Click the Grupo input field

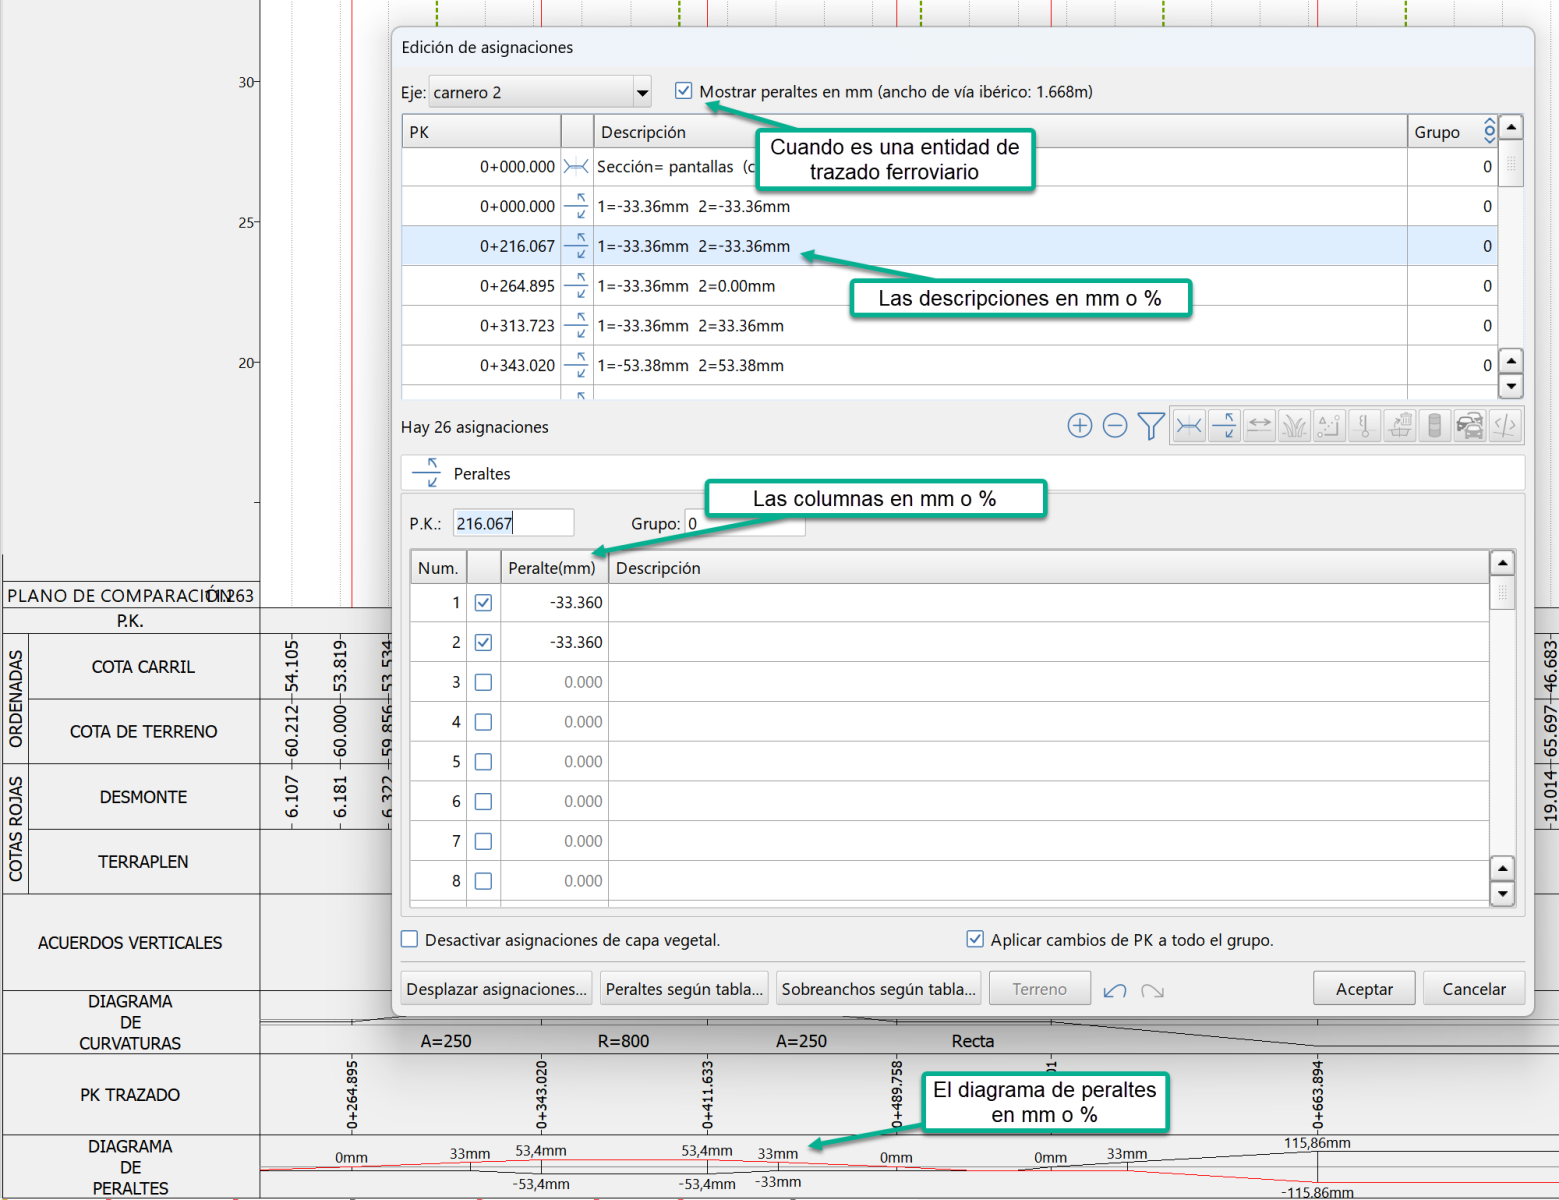pos(744,523)
